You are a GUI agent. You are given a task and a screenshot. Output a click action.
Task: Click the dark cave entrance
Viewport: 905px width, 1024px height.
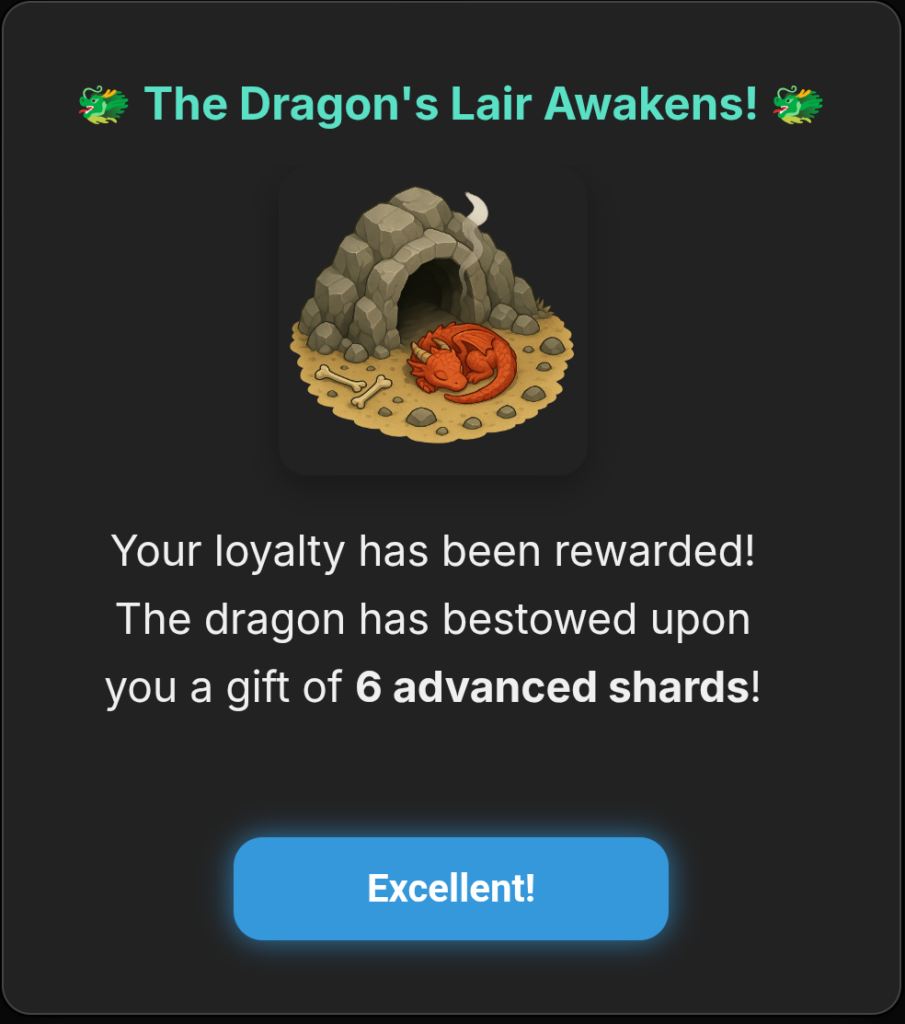(x=431, y=297)
